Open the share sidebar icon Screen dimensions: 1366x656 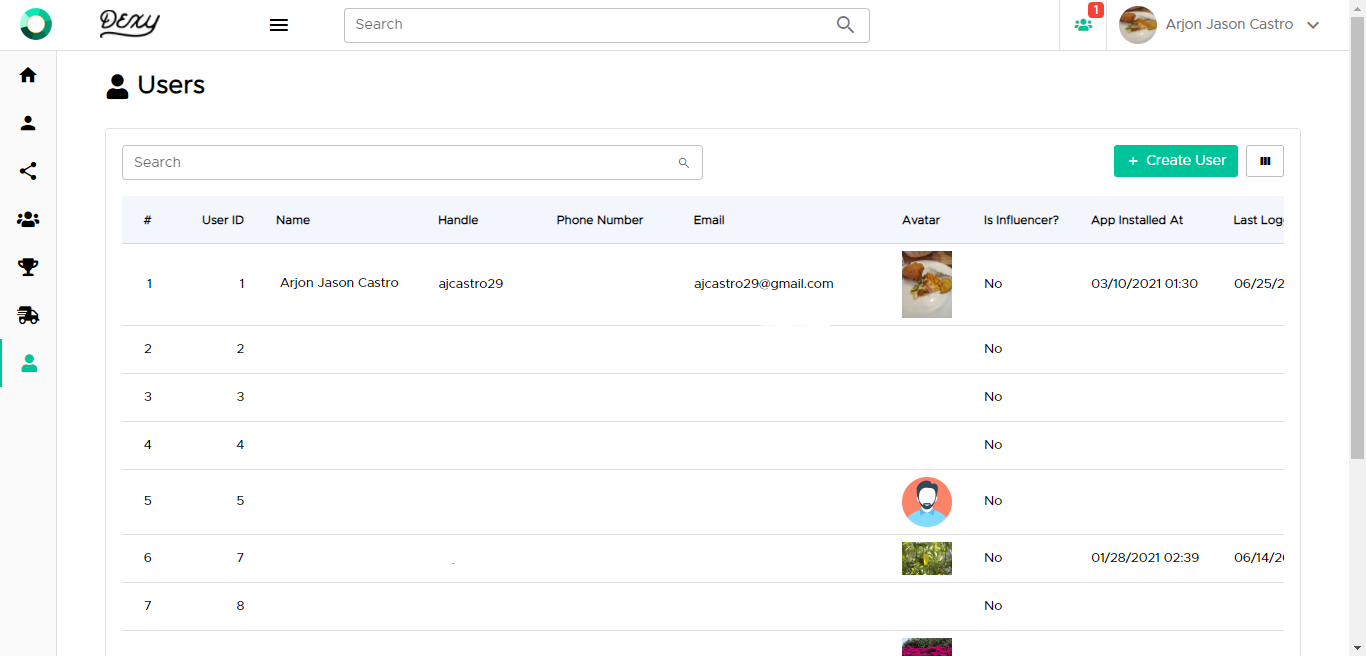[x=28, y=171]
